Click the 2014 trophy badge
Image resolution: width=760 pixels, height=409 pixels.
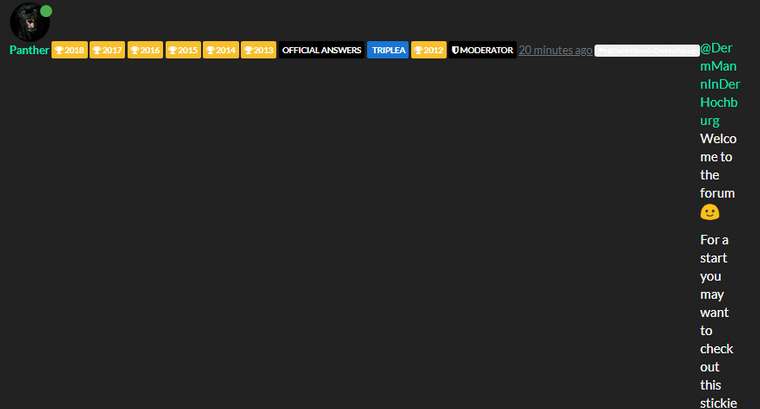pos(220,50)
